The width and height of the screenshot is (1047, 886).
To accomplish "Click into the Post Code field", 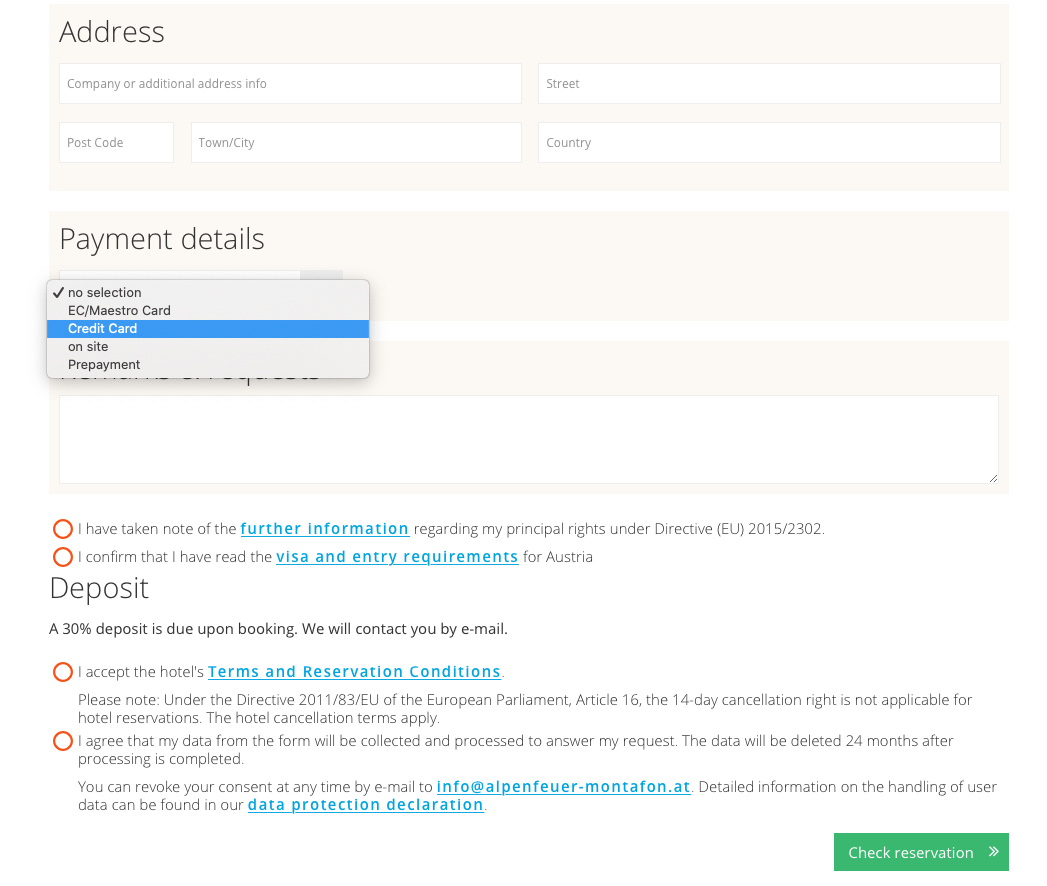I will pos(116,143).
